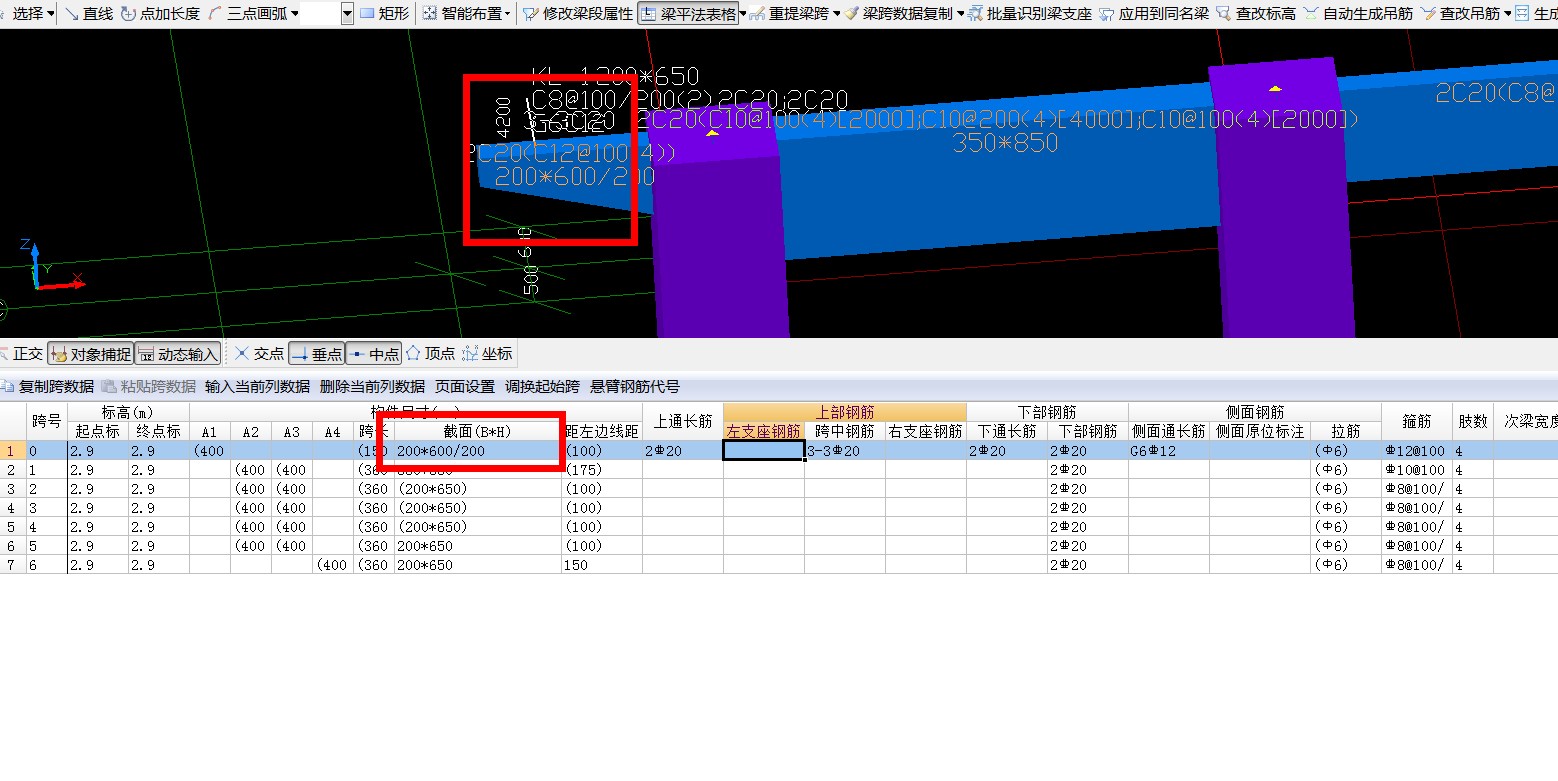Select cell 200*600/200 in row 1
1558x781 pixels.
478,451
